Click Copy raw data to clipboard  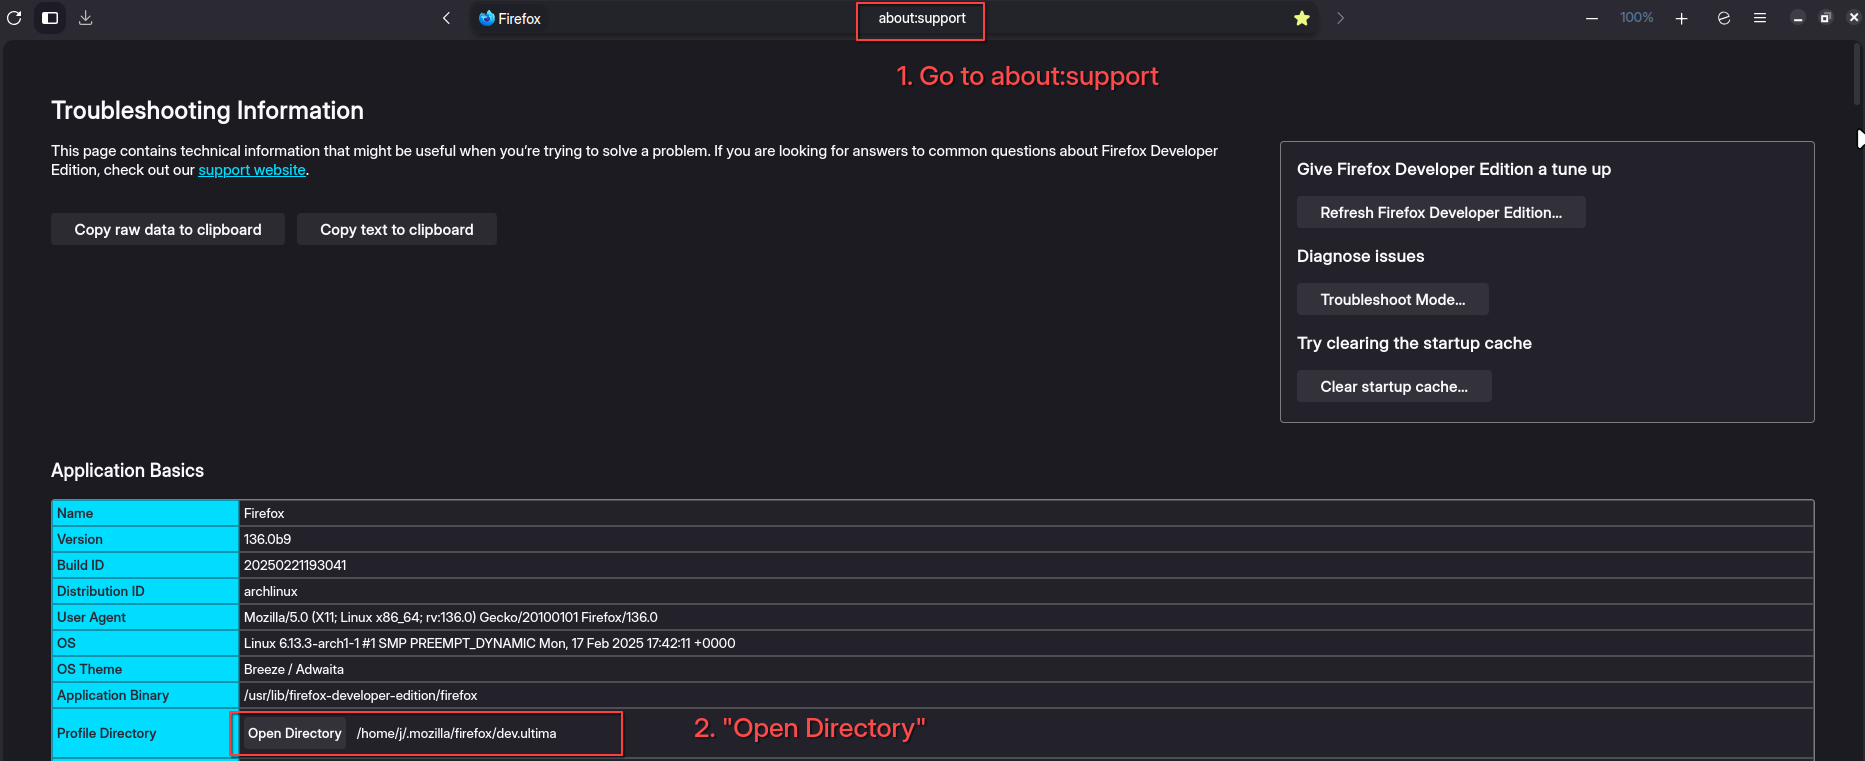168,229
